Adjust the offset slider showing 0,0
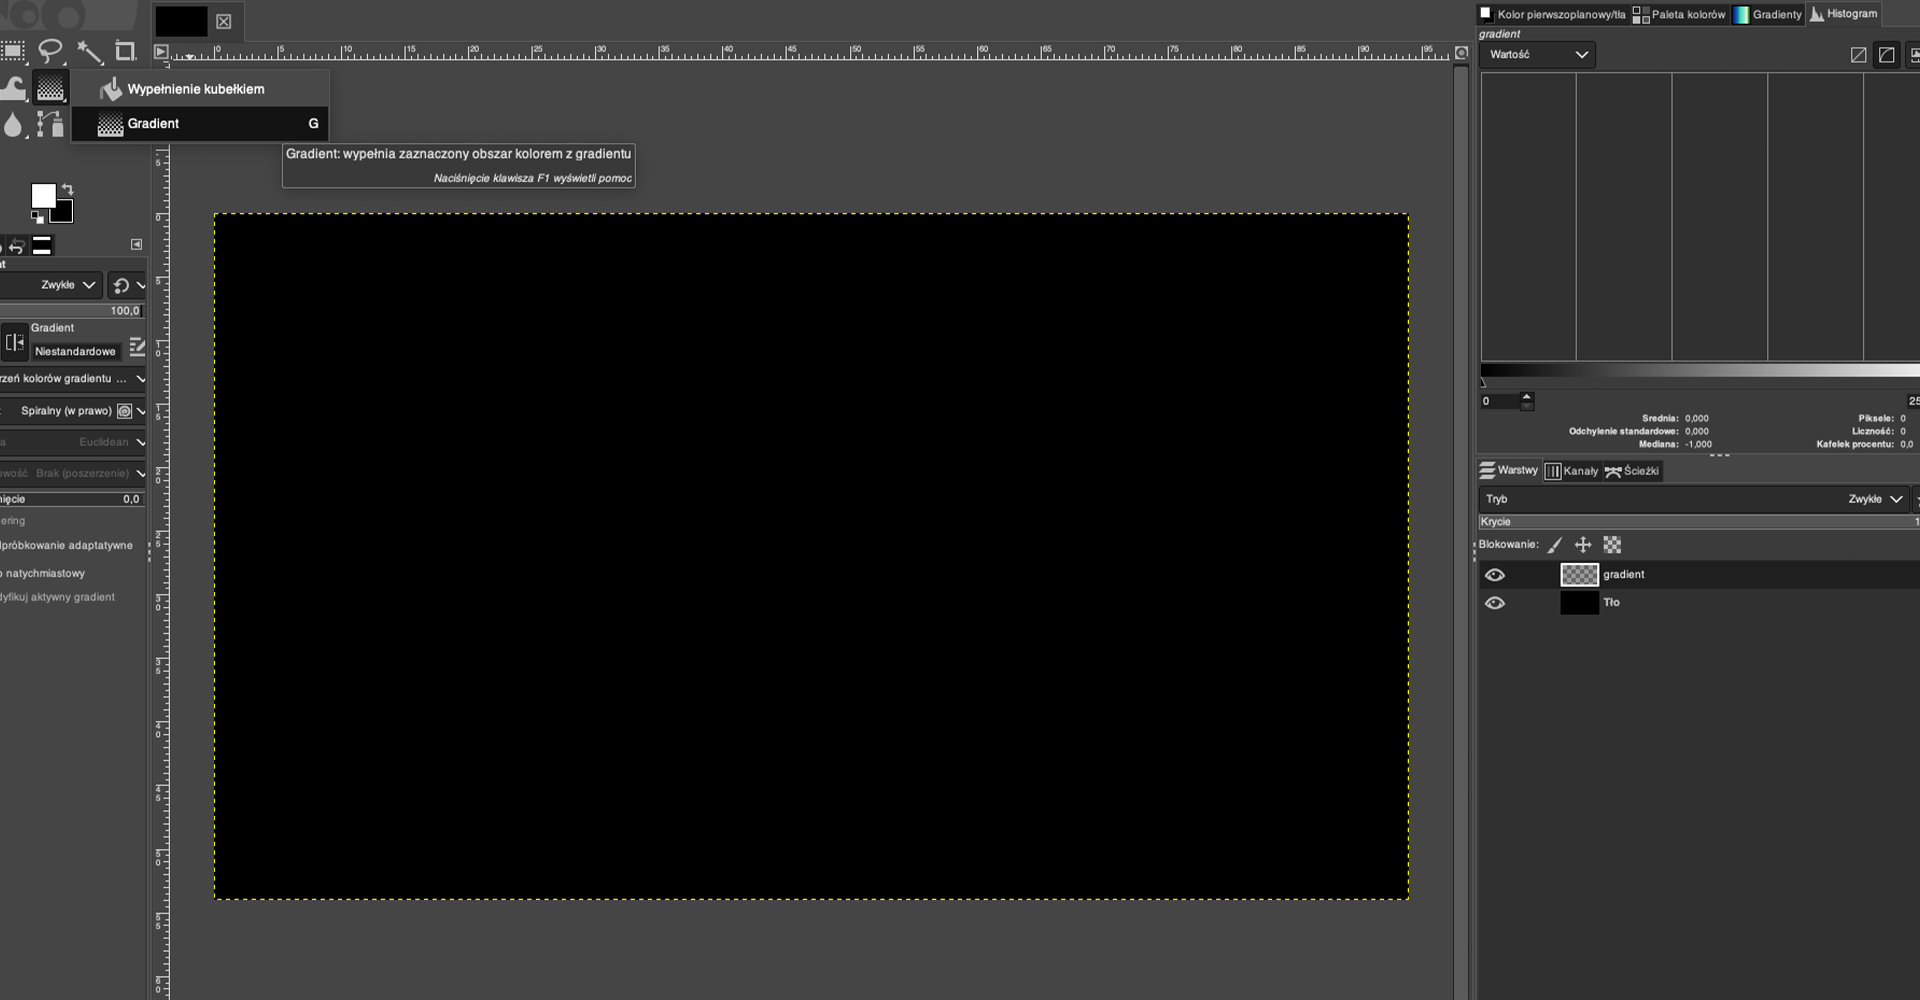1920x1000 pixels. [72, 499]
